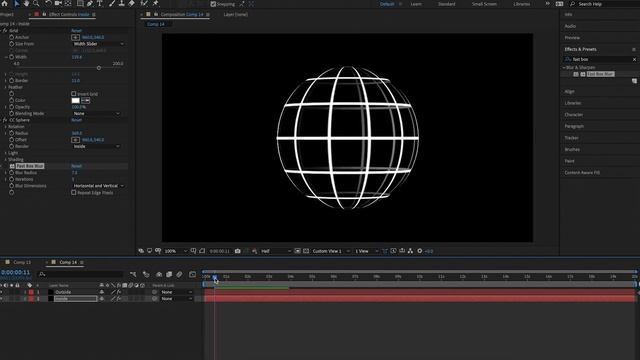The width and height of the screenshot is (640, 360).
Task: Open the Content-Aware Fill panel
Action: (582, 173)
